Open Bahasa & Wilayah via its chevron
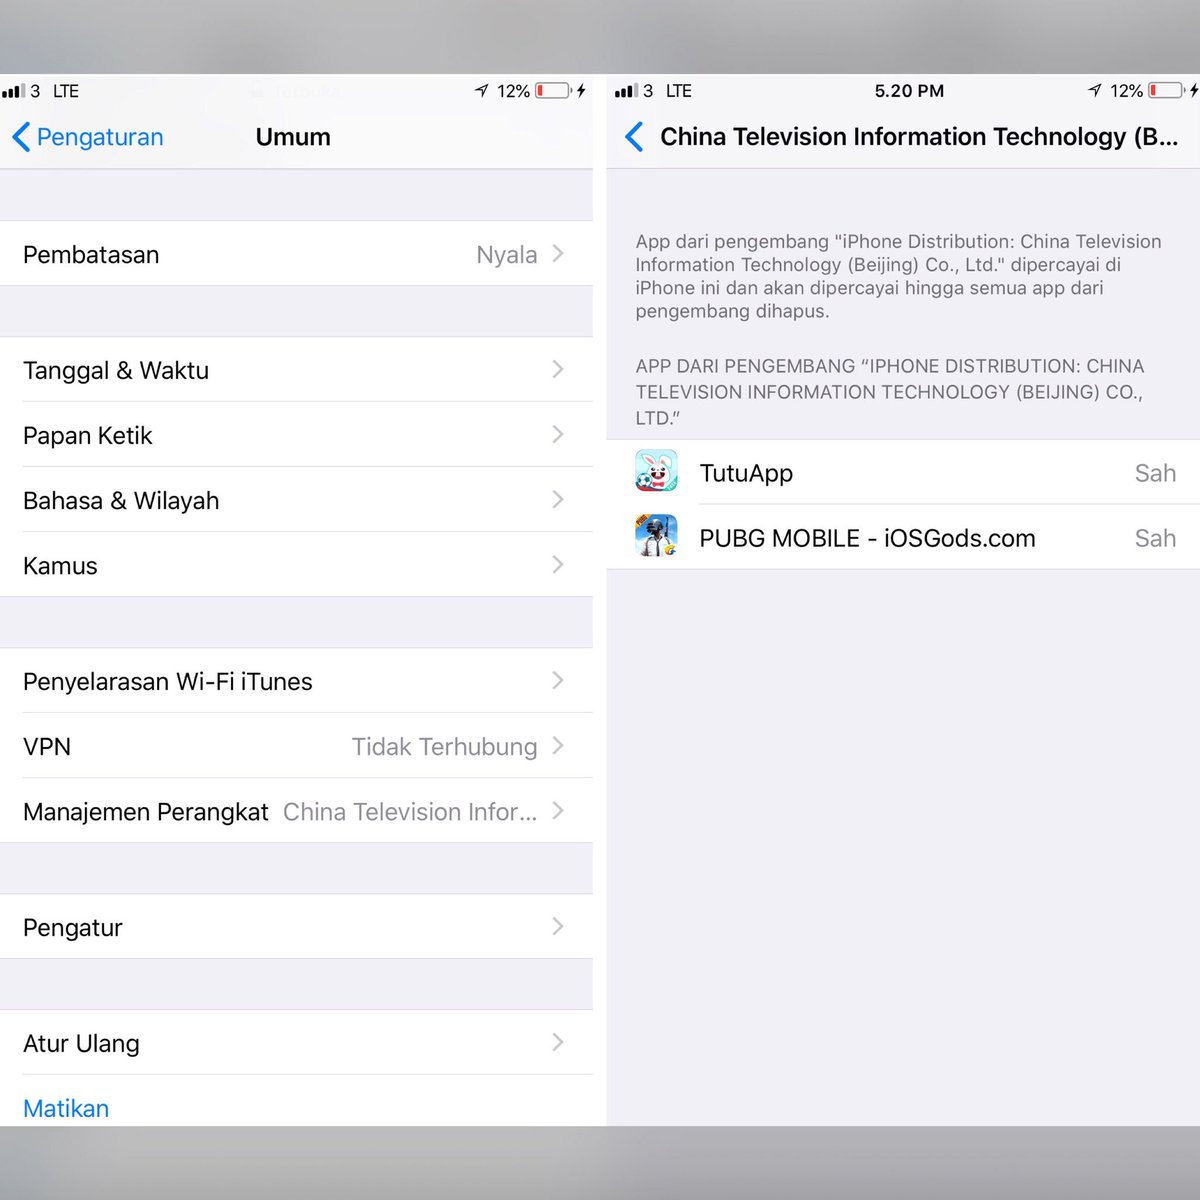This screenshot has width=1200, height=1200. tap(558, 500)
